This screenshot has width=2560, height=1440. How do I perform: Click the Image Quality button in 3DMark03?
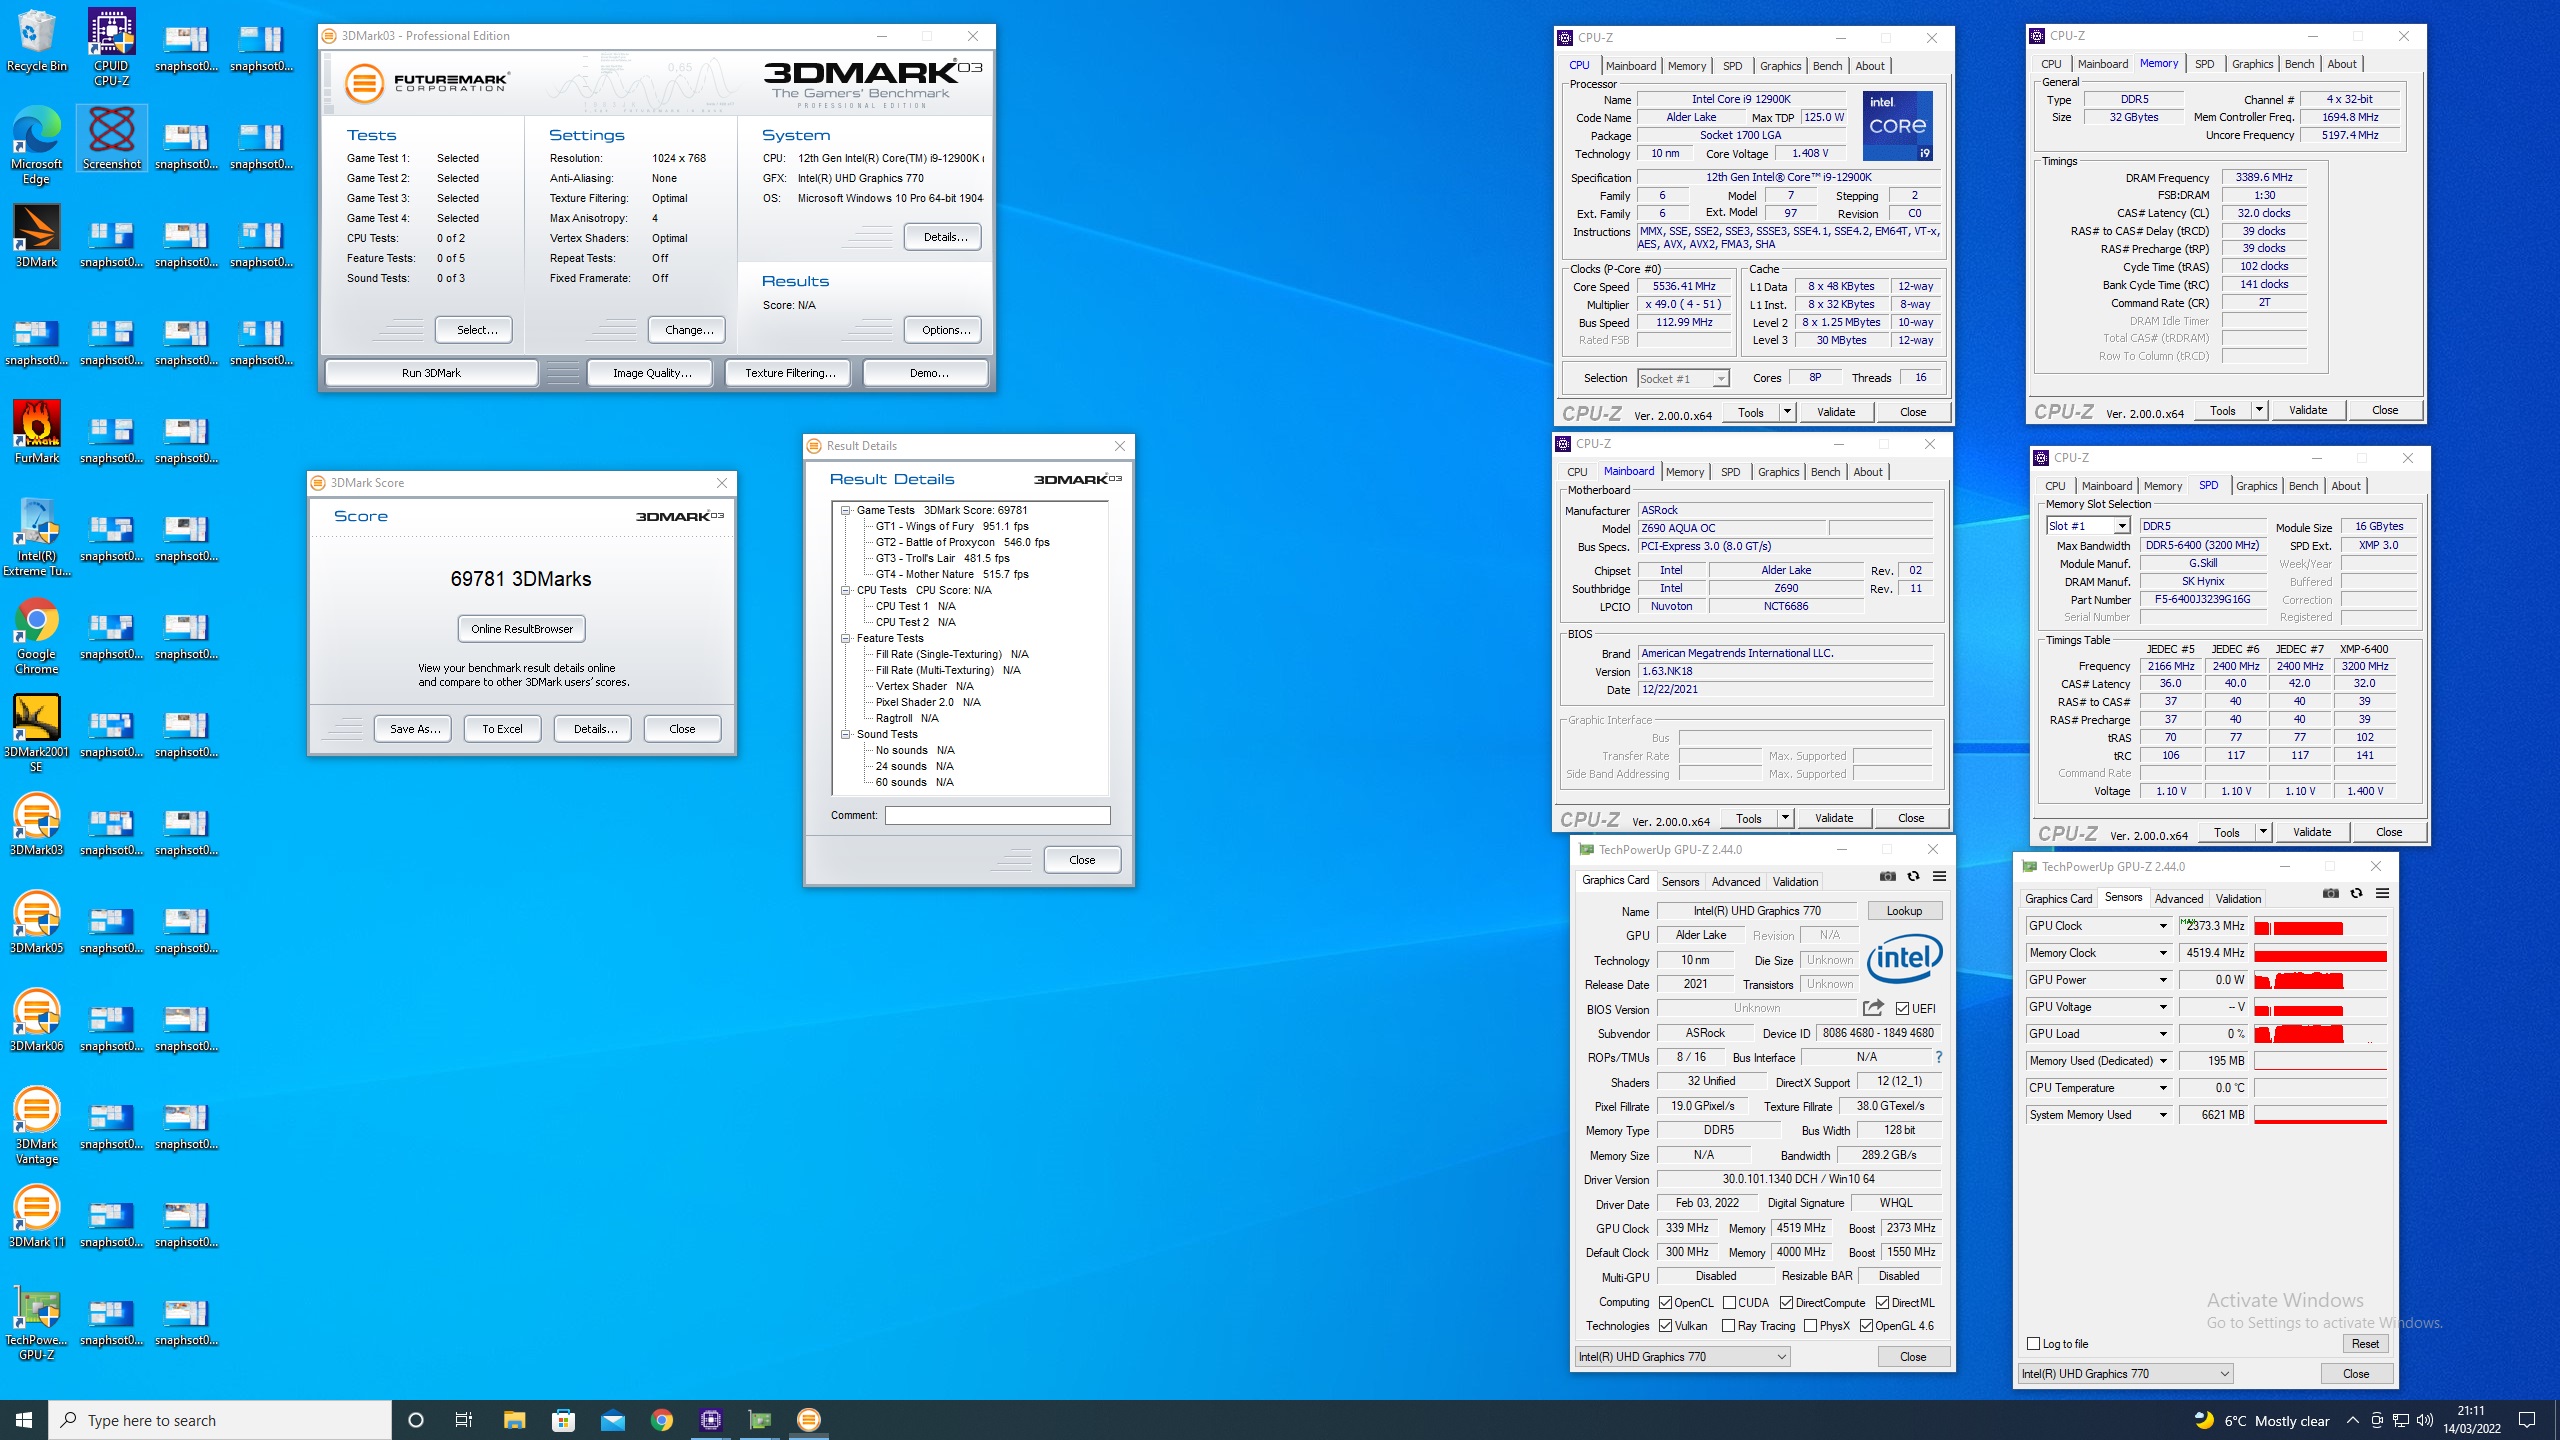point(651,373)
